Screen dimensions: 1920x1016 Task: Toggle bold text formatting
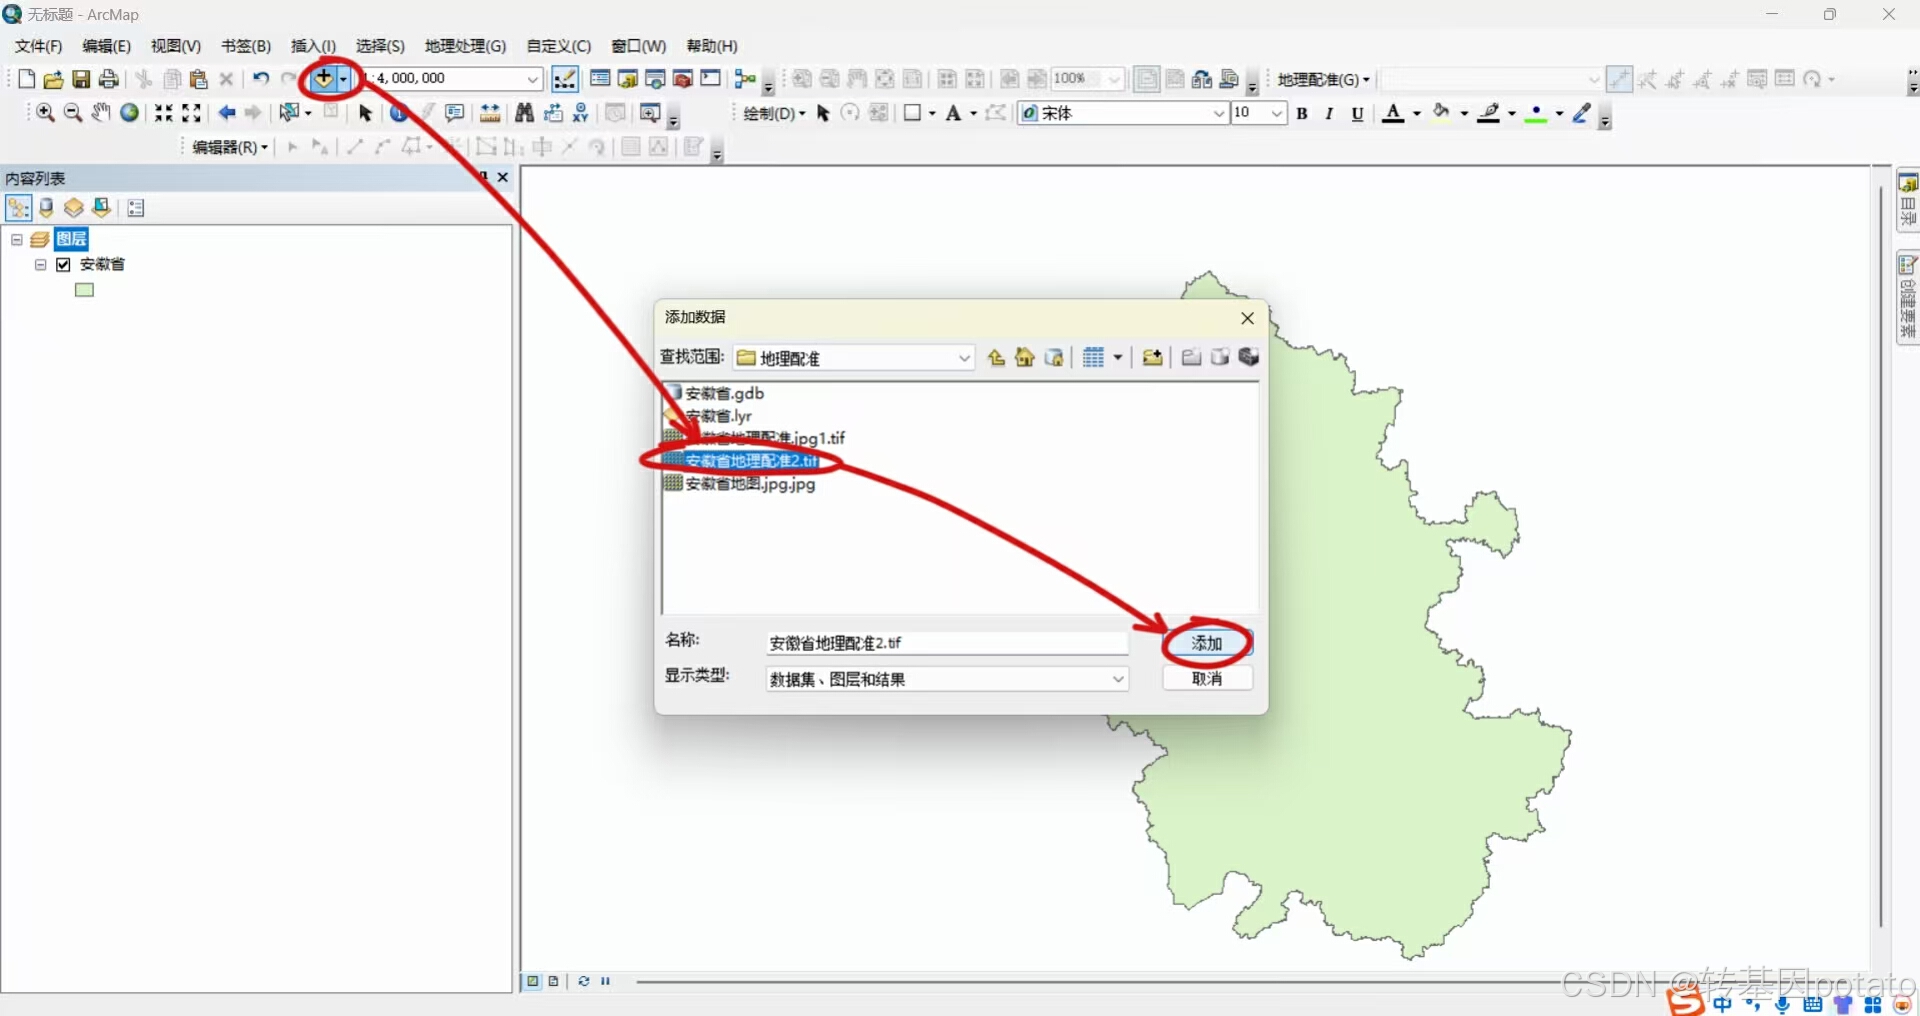pyautogui.click(x=1302, y=114)
